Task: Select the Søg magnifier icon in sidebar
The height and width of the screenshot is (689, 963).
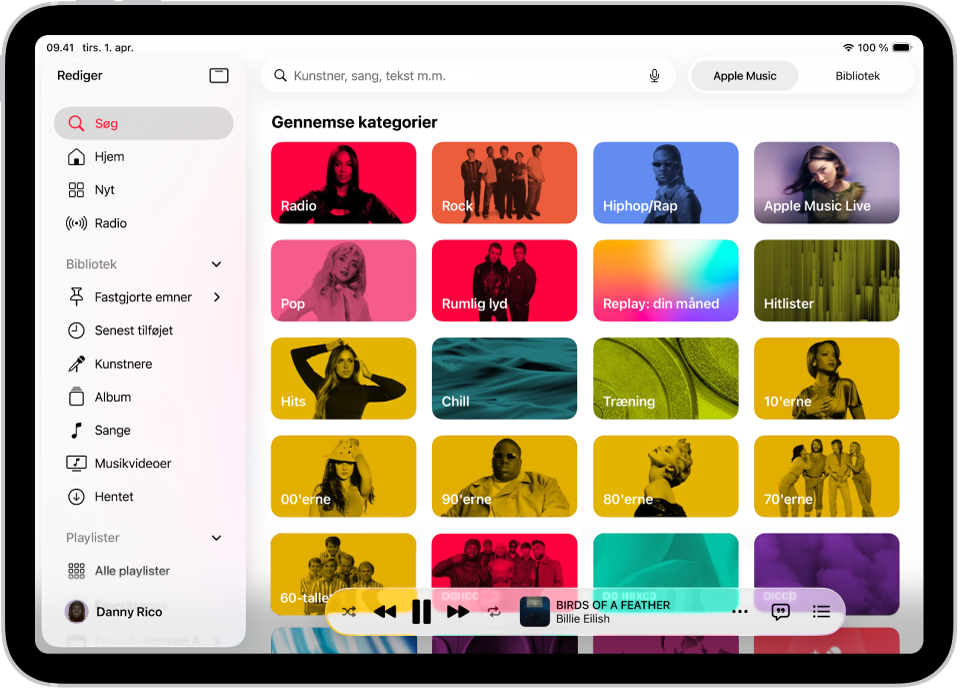Action: (76, 123)
